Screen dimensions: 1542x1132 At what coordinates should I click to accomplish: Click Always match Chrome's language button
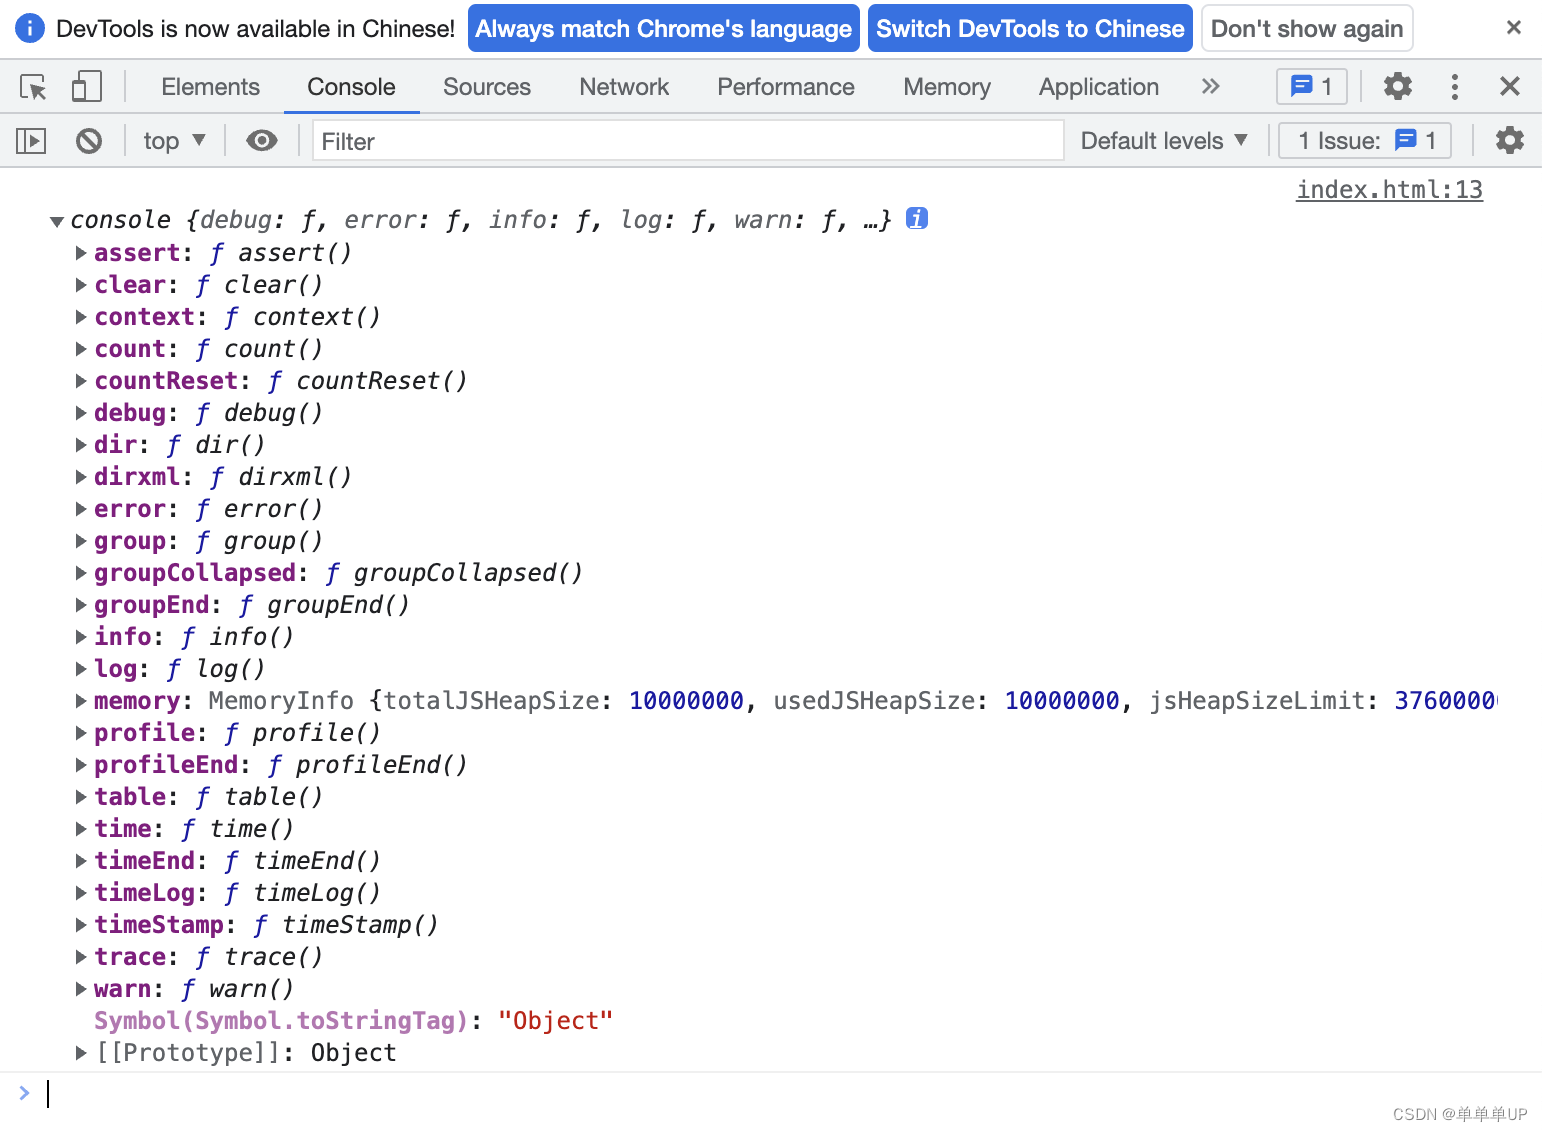[x=664, y=28]
